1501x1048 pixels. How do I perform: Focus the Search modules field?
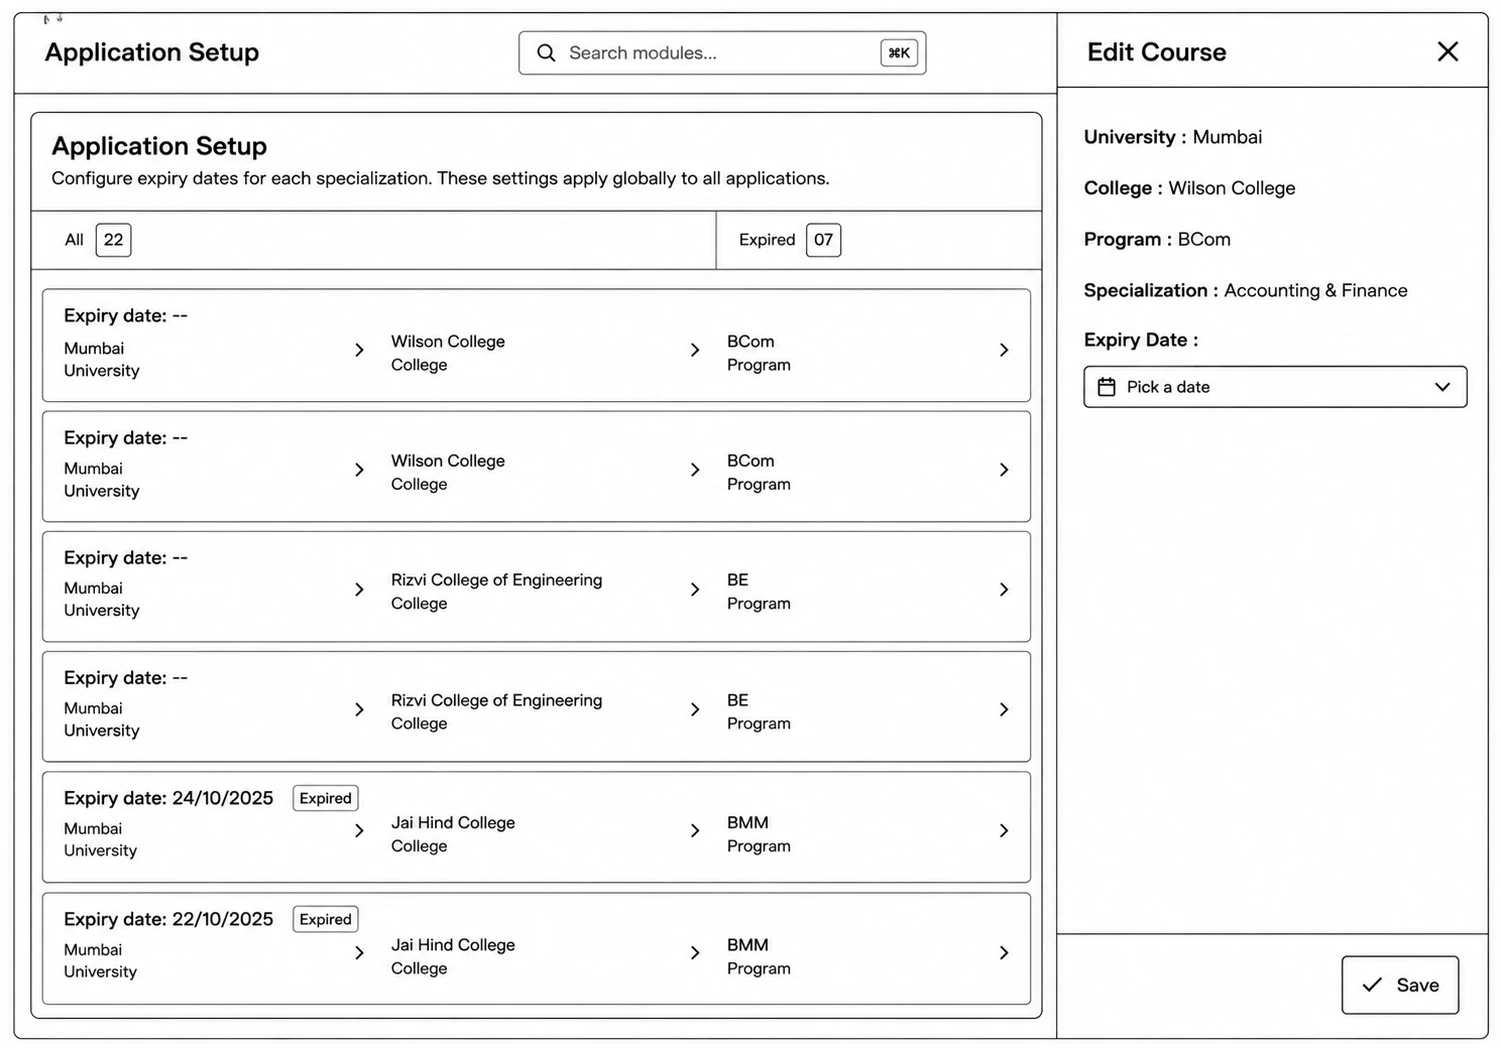[722, 53]
